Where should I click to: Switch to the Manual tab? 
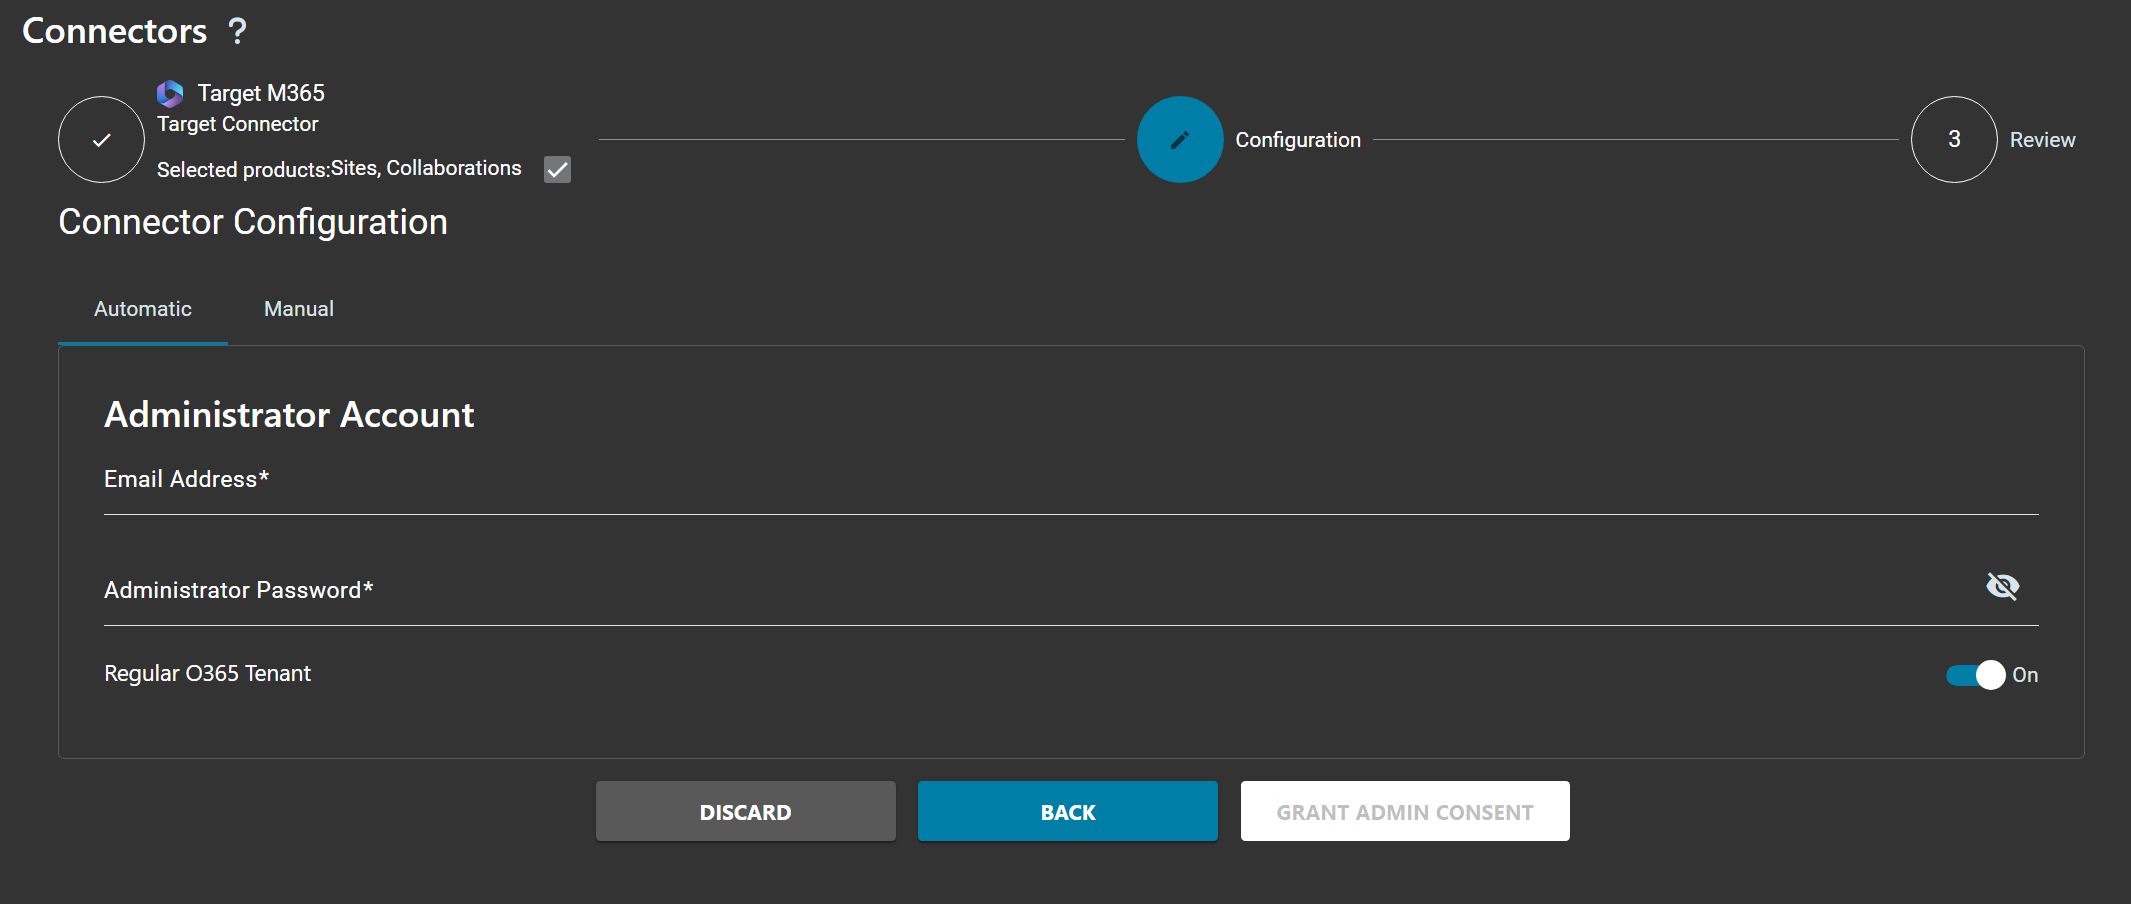point(298,308)
